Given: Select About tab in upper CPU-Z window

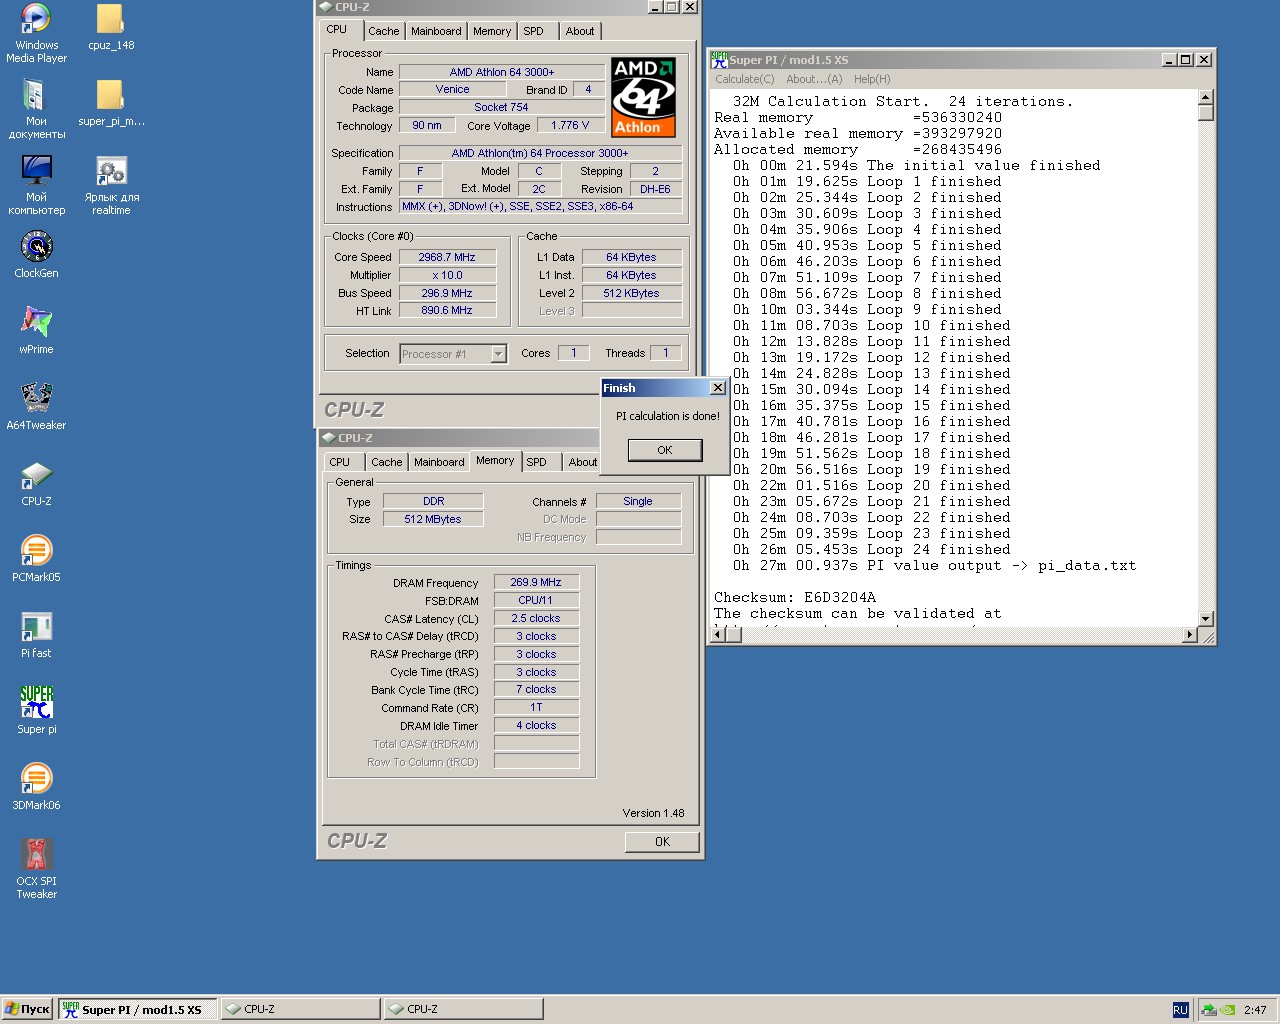Looking at the screenshot, I should [580, 31].
